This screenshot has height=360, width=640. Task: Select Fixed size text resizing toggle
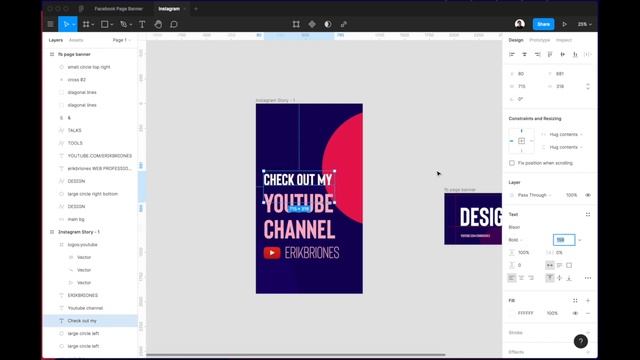tap(569, 265)
